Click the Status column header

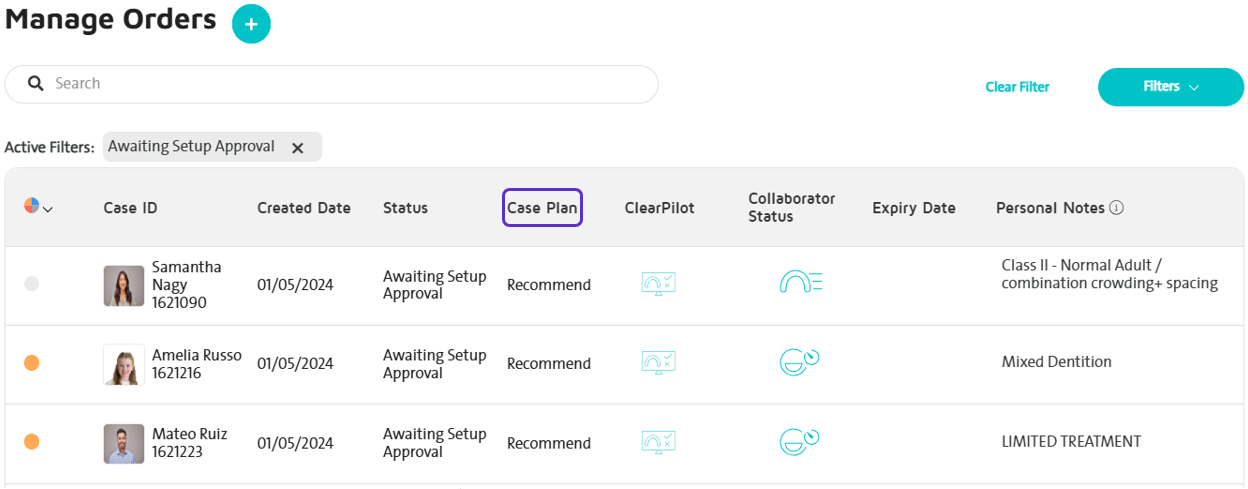click(405, 208)
